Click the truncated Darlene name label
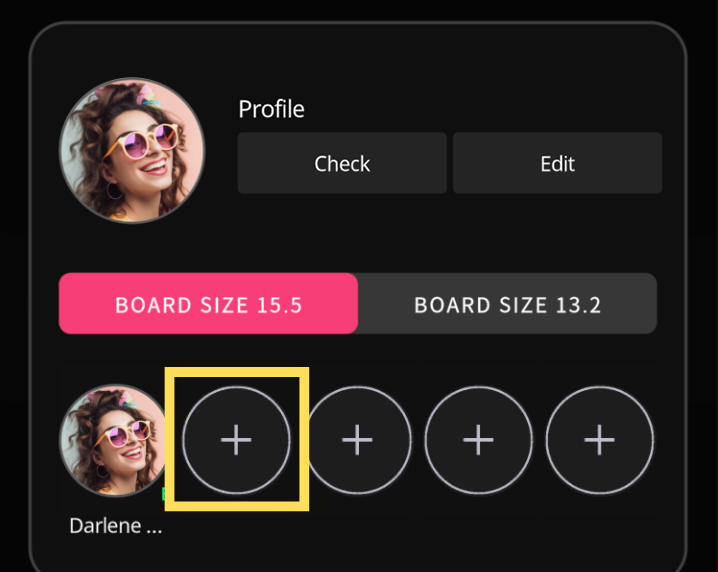Image resolution: width=718 pixels, height=572 pixels. click(116, 526)
